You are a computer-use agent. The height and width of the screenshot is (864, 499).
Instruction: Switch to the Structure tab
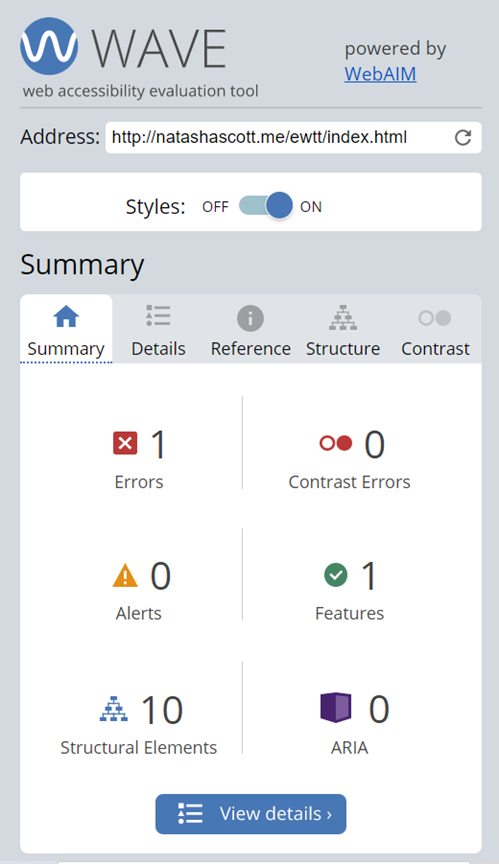tap(343, 330)
